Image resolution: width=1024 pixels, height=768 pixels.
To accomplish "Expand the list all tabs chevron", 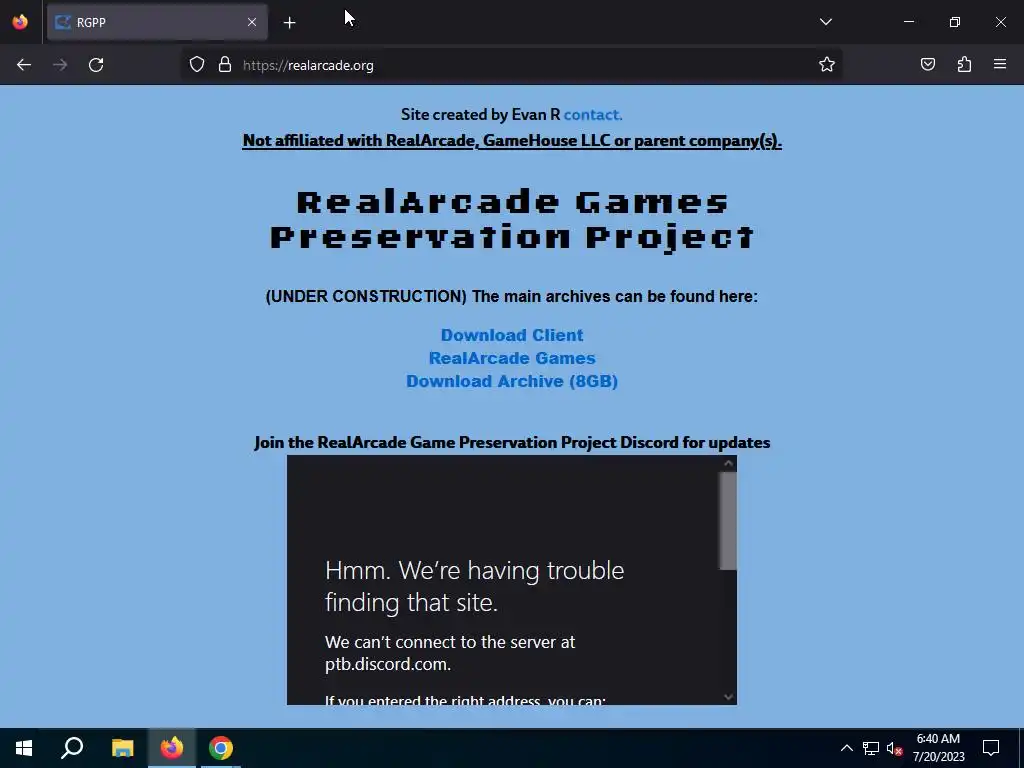I will tap(825, 22).
